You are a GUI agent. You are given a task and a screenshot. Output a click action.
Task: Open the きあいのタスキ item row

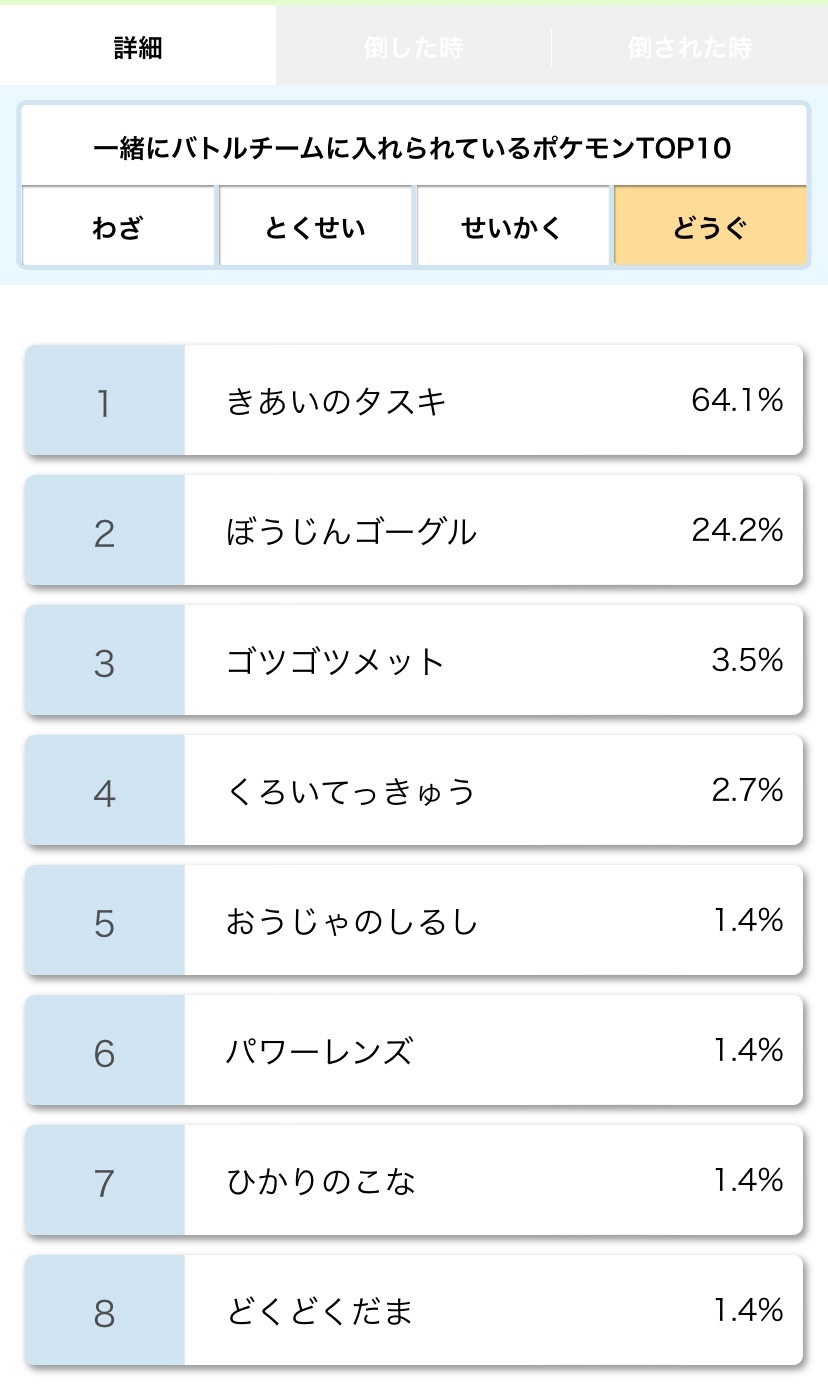tap(414, 401)
